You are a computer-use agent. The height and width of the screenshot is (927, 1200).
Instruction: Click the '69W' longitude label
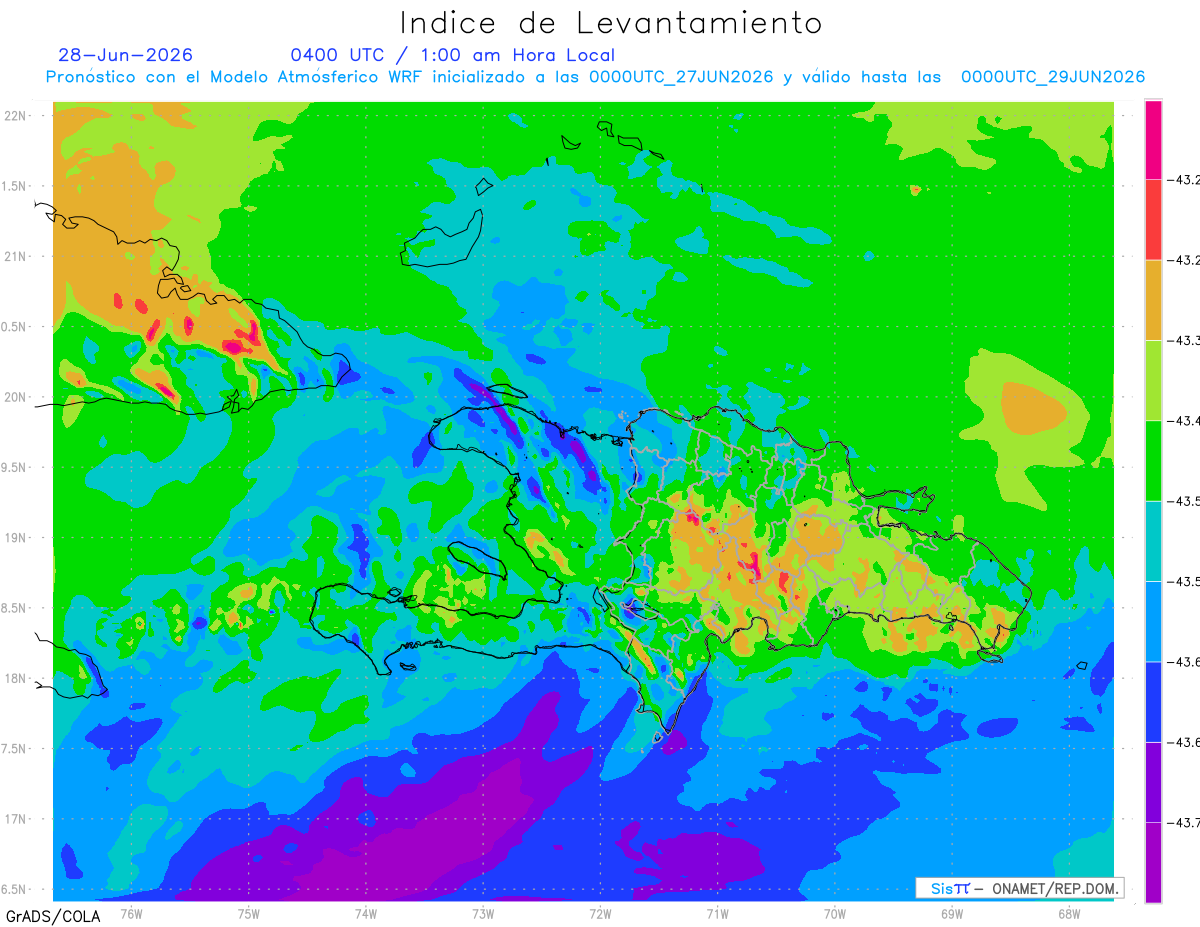click(x=952, y=913)
